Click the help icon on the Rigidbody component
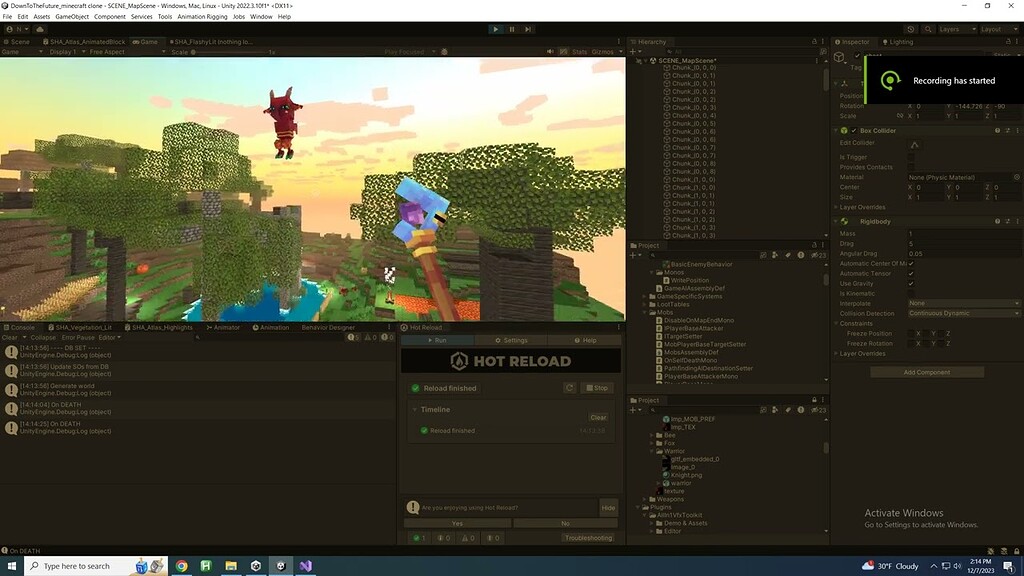Image resolution: width=1024 pixels, height=576 pixels. pos(995,221)
